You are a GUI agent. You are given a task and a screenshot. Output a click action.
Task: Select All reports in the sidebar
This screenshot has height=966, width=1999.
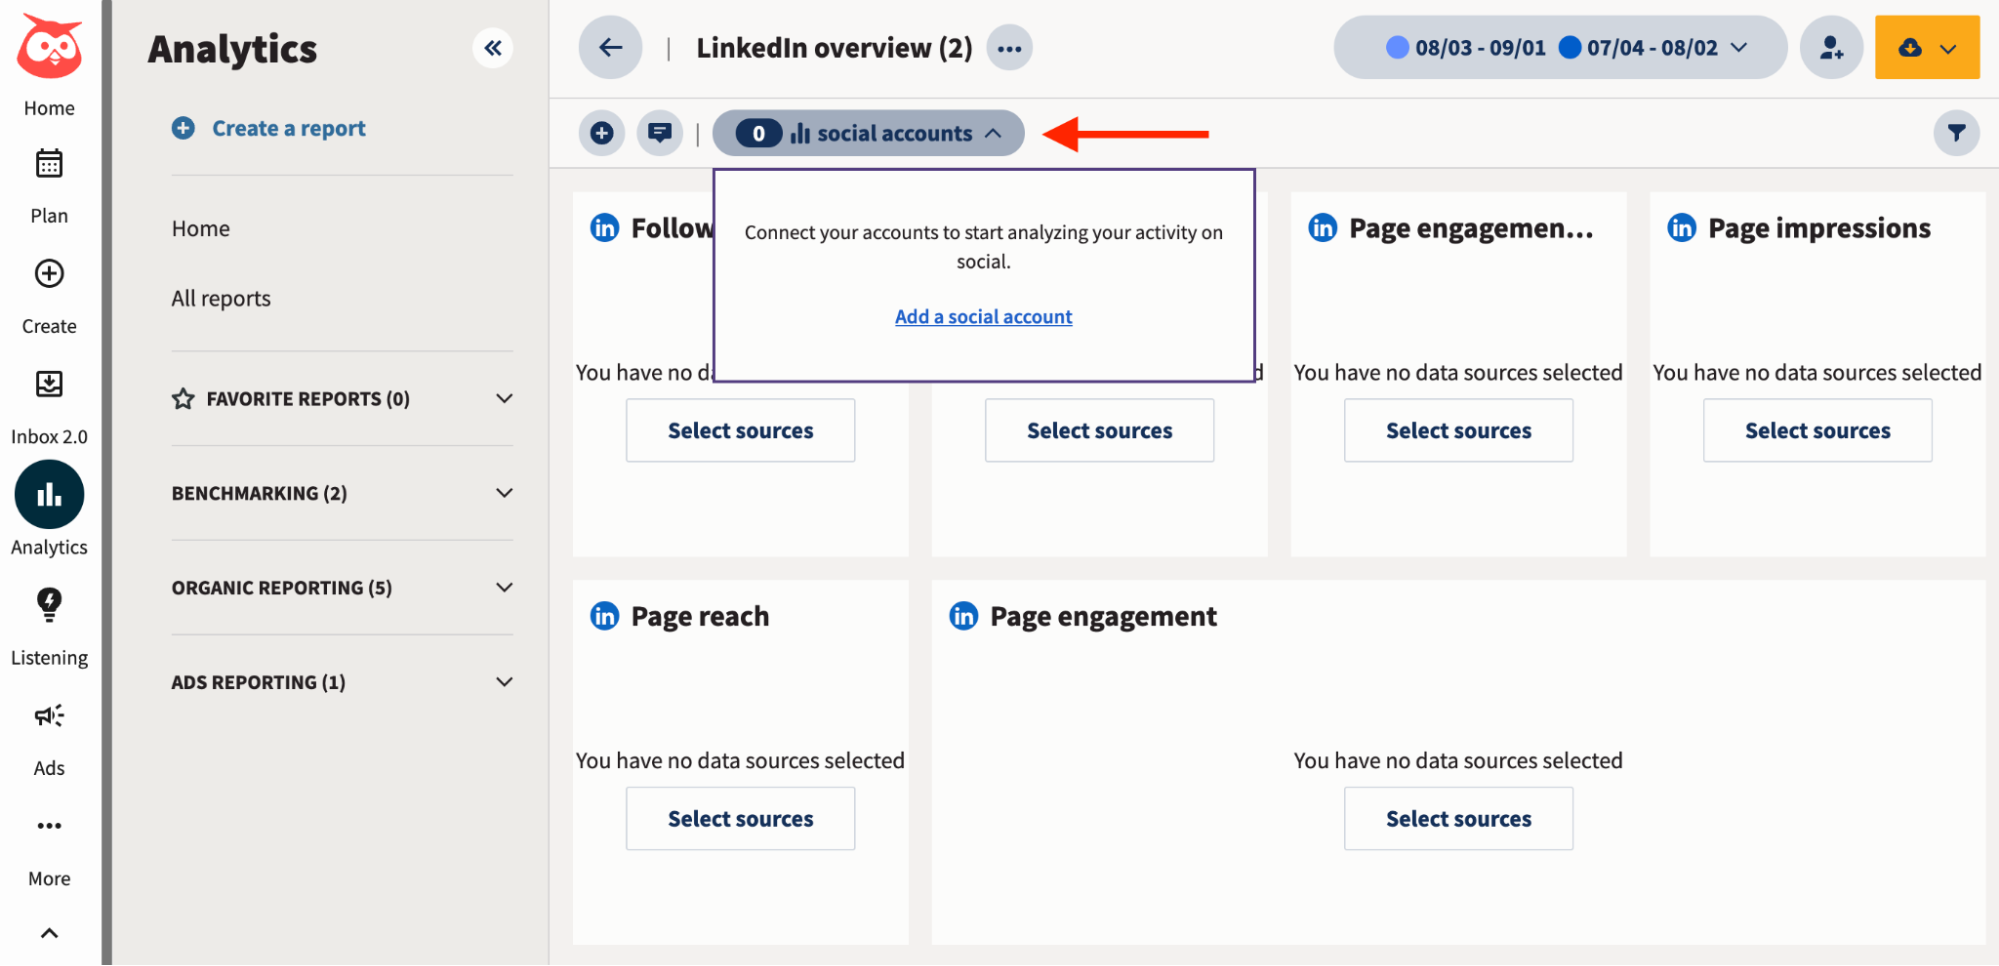pos(220,297)
